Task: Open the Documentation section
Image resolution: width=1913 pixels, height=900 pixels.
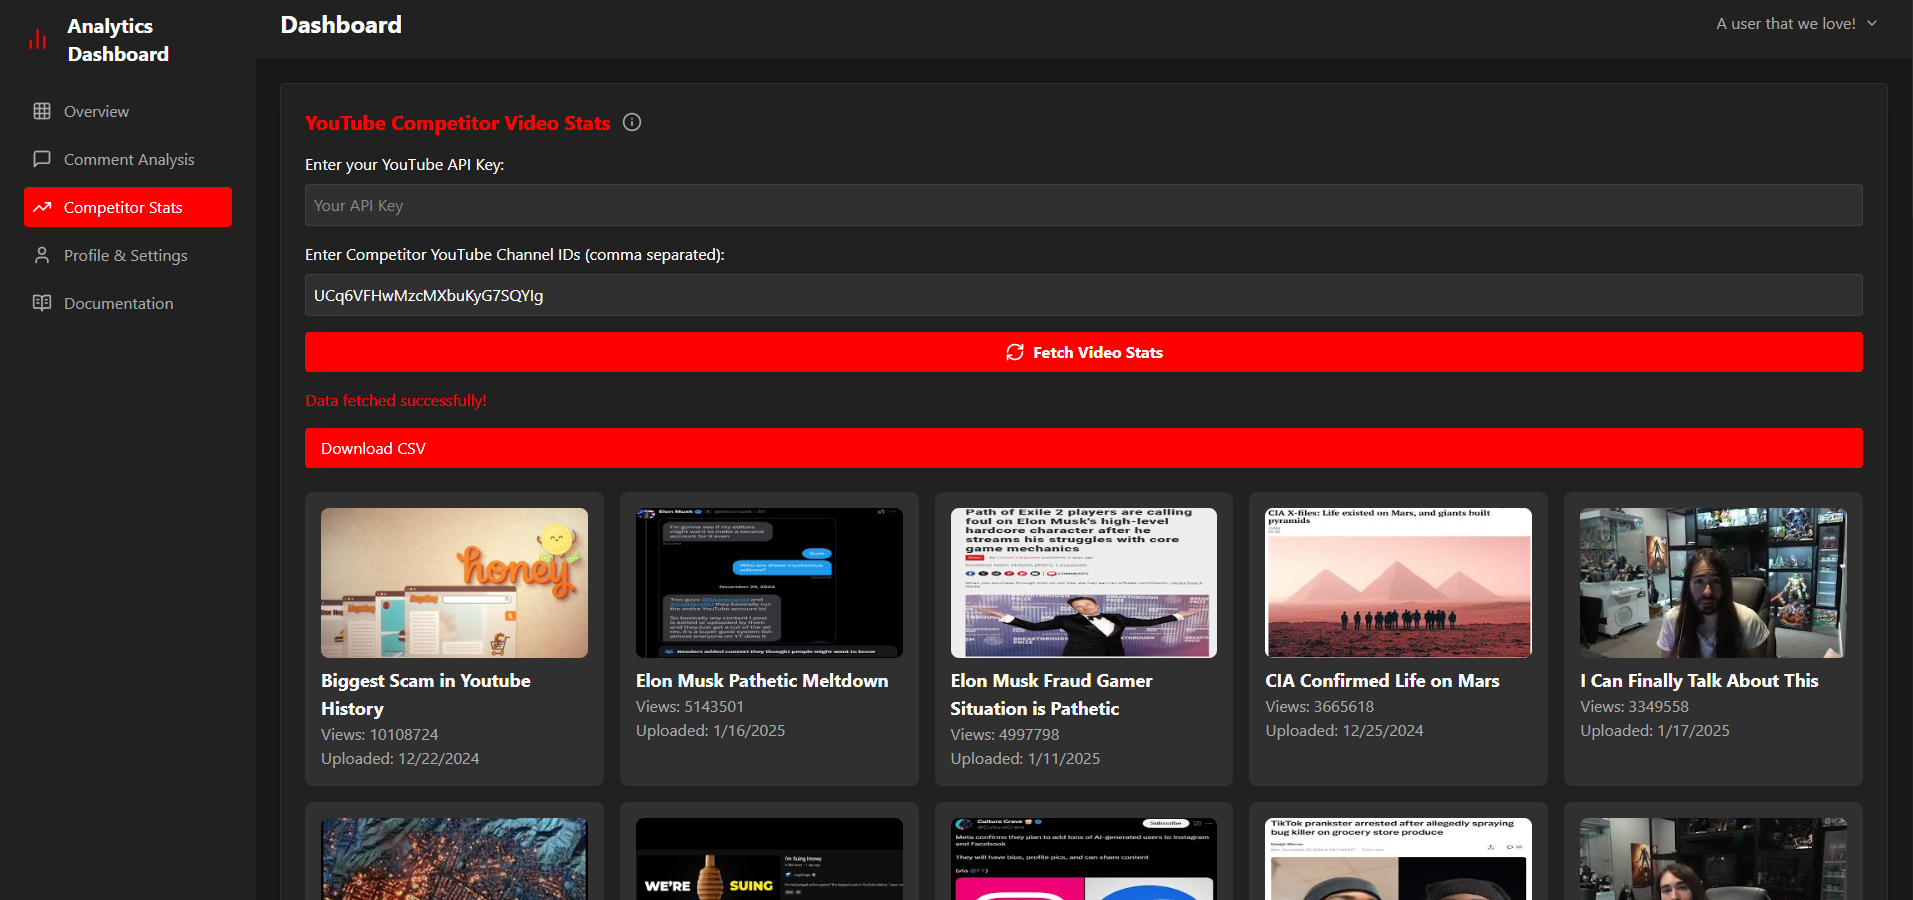Action: coord(128,303)
